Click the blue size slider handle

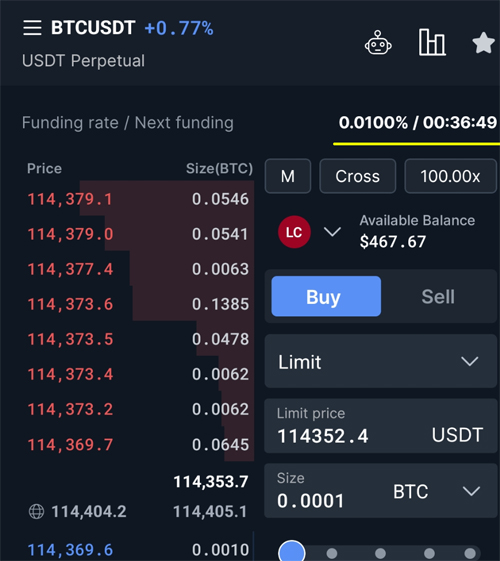[292, 552]
